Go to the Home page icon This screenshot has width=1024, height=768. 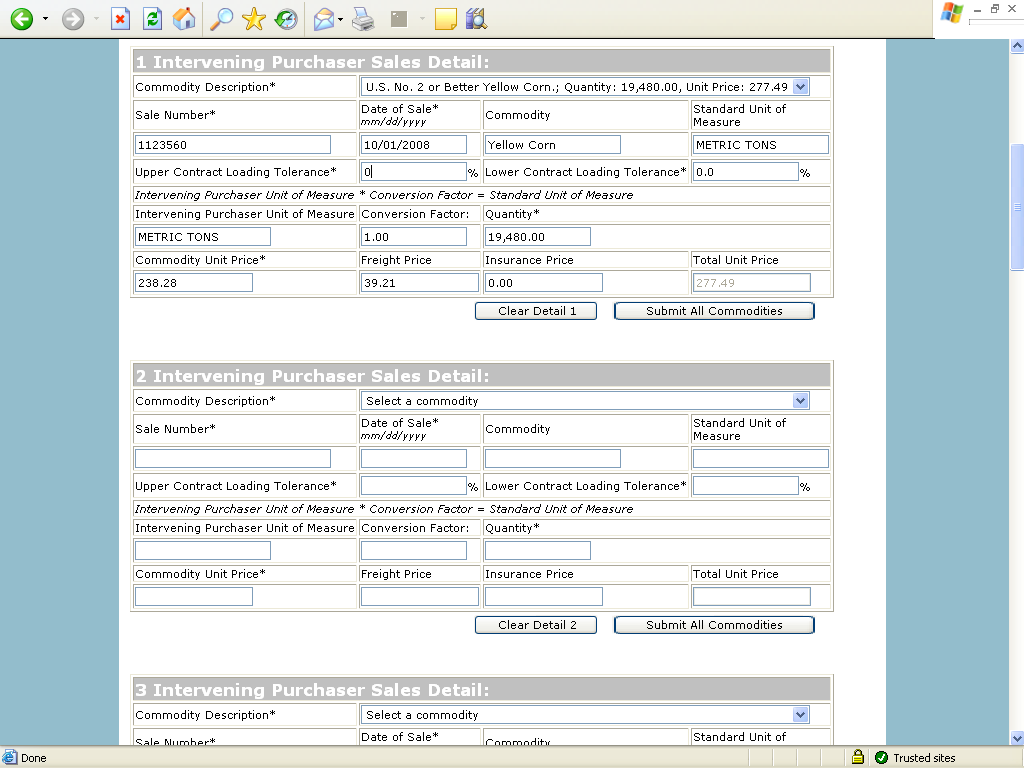184,19
